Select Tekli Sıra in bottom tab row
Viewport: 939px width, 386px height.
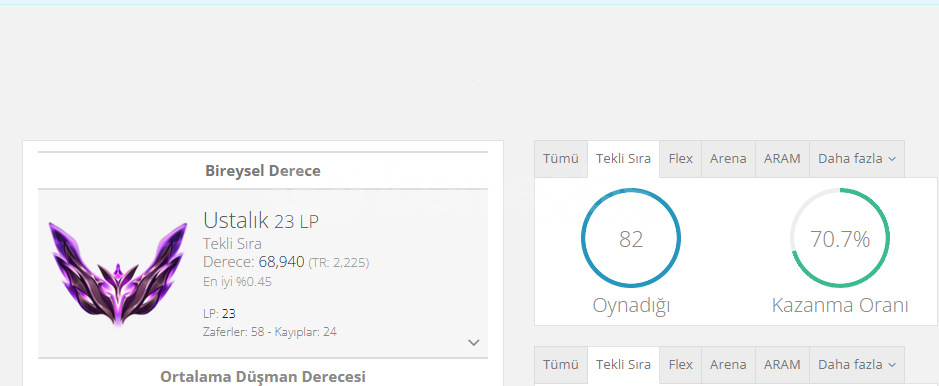coord(623,364)
